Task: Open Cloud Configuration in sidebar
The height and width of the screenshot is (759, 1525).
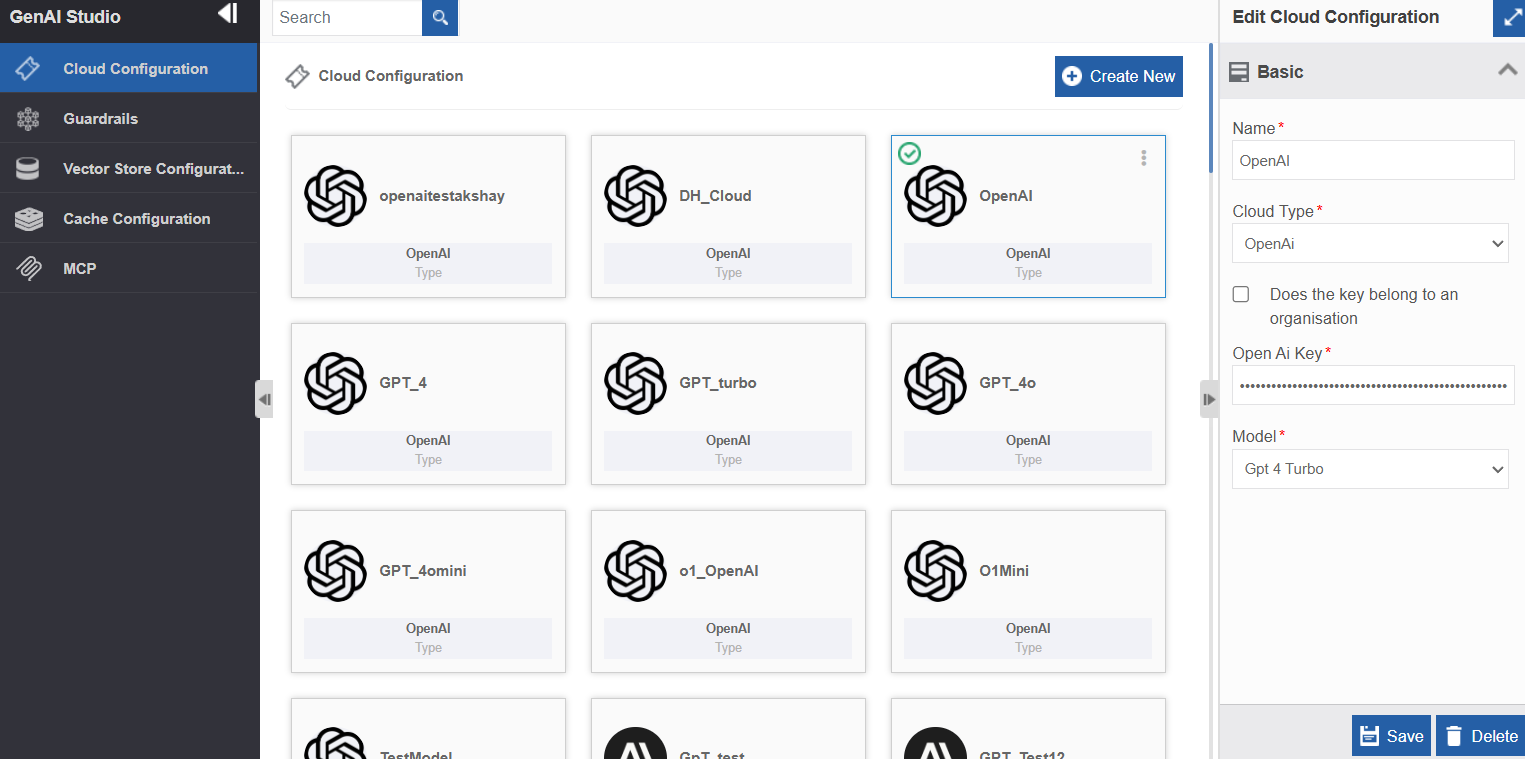Action: pos(129,69)
